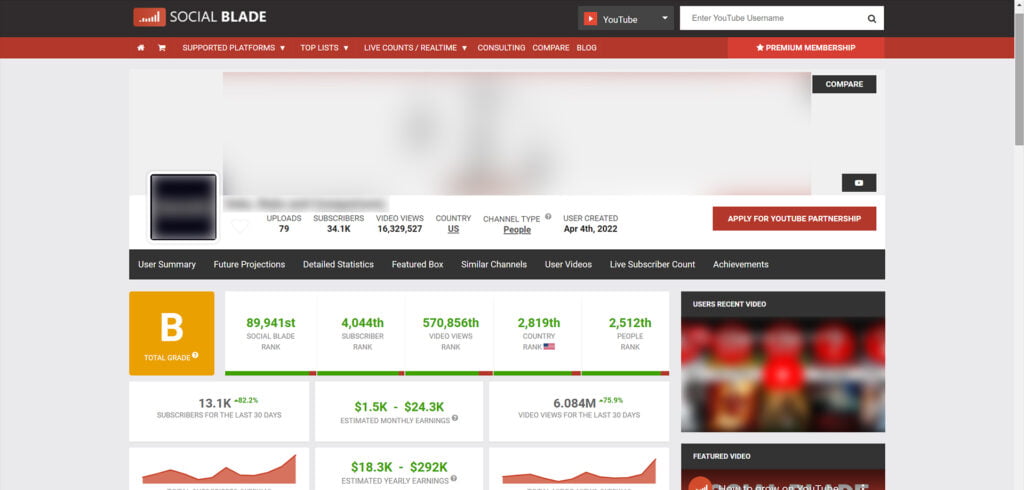This screenshot has height=490, width=1024.
Task: Click the Enter YouTube Username search field
Action: pos(770,18)
